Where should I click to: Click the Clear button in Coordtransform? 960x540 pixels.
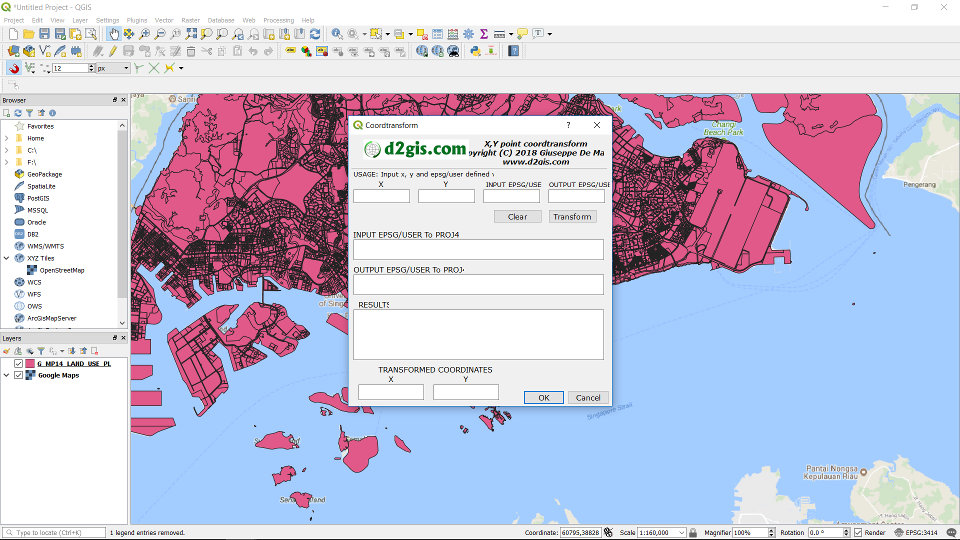(x=517, y=217)
